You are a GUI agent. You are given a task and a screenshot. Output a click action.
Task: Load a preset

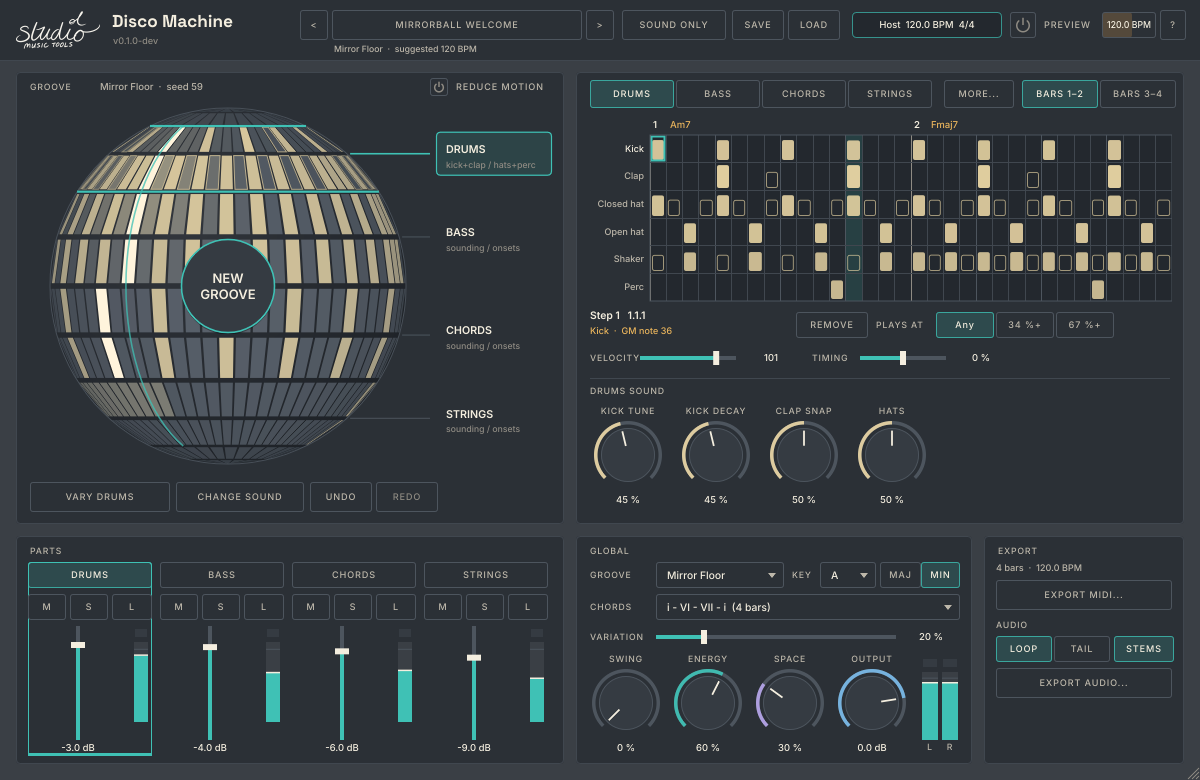pos(814,25)
